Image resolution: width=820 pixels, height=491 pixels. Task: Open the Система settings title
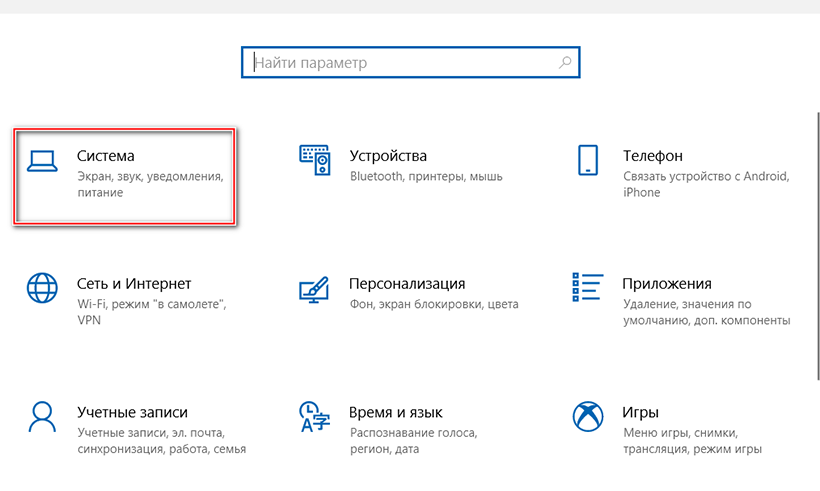coord(105,156)
